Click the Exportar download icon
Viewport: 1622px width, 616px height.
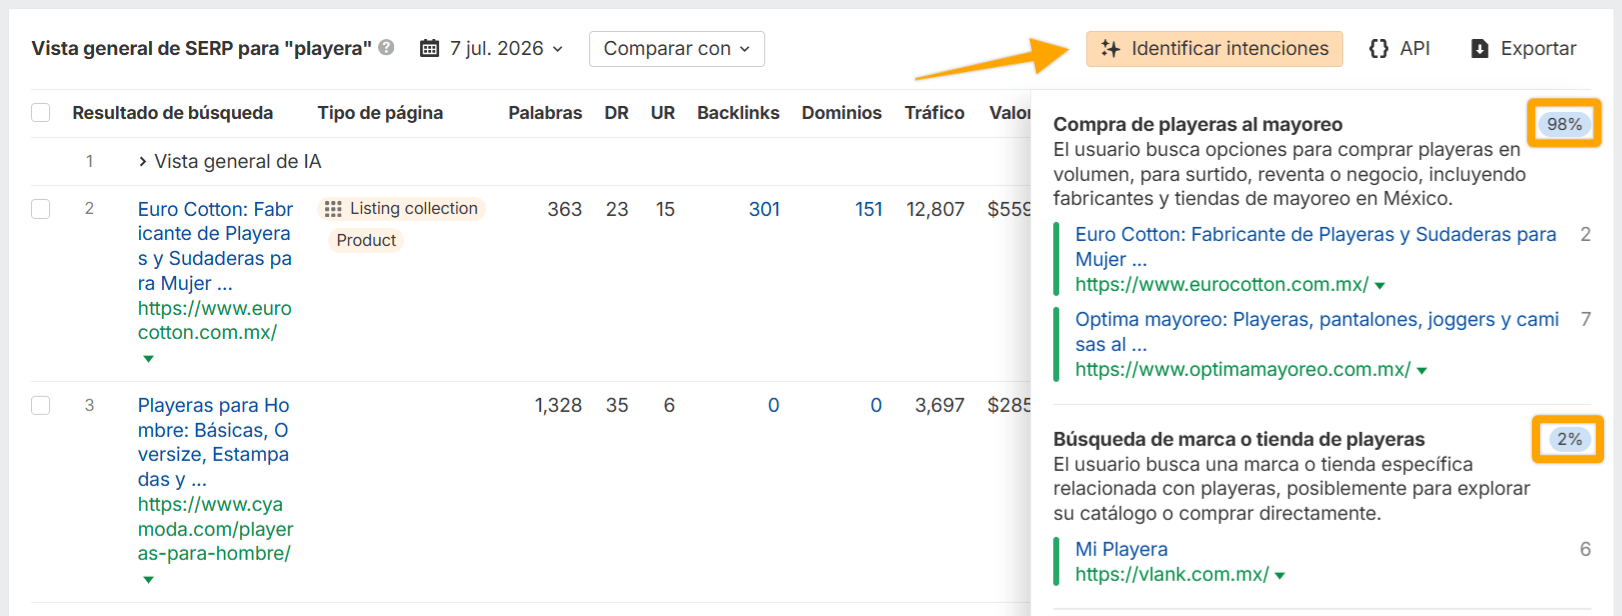coord(1480,49)
